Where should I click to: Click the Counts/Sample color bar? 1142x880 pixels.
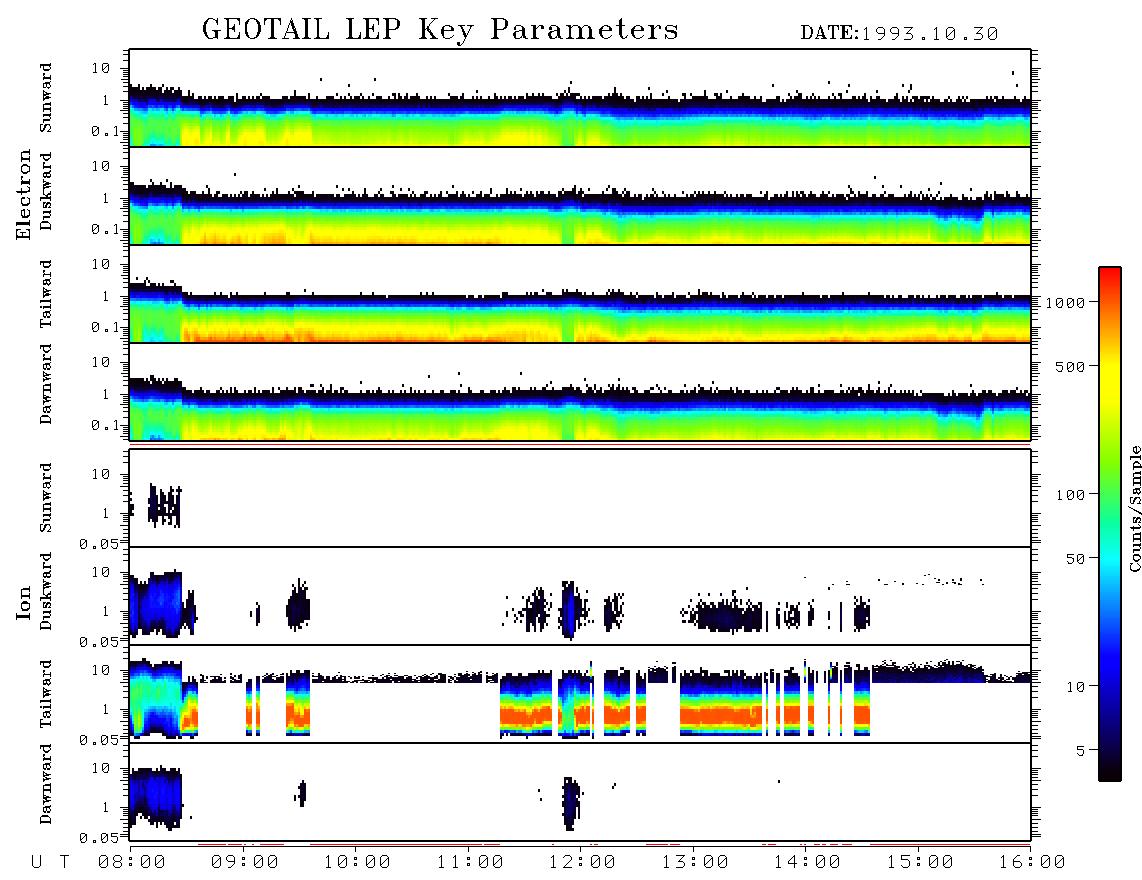[1109, 524]
